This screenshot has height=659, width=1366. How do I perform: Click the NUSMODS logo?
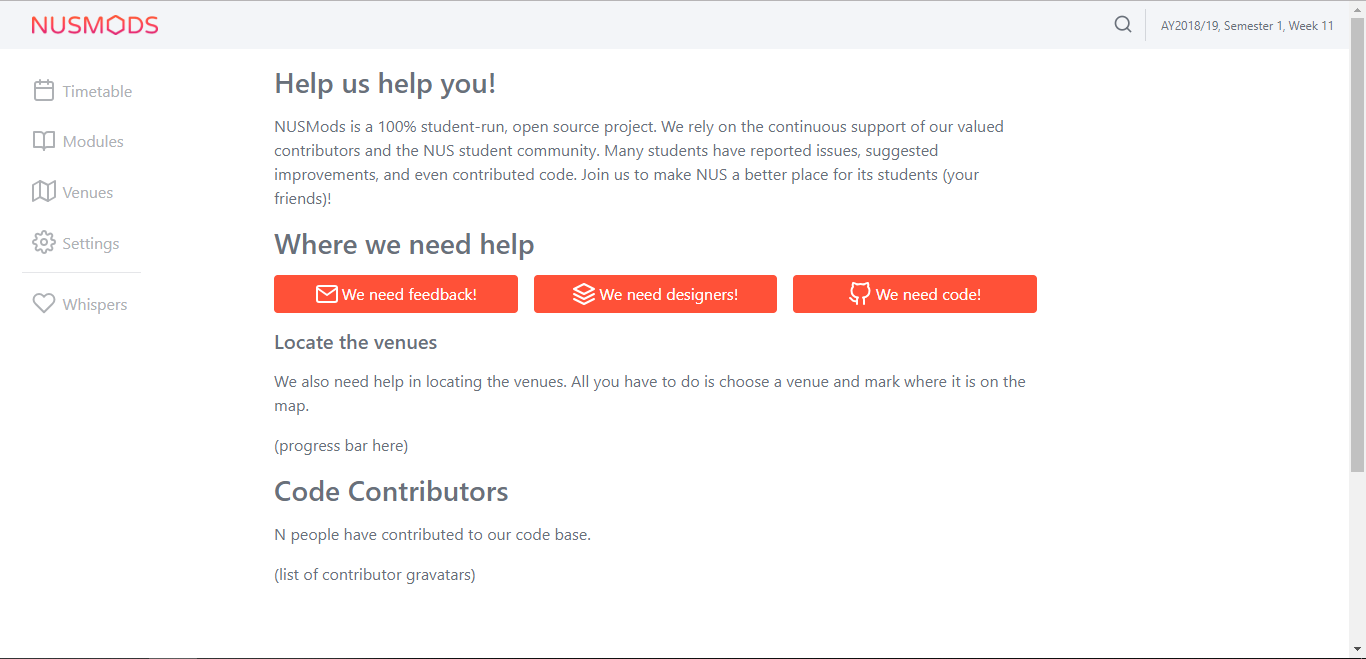click(95, 24)
